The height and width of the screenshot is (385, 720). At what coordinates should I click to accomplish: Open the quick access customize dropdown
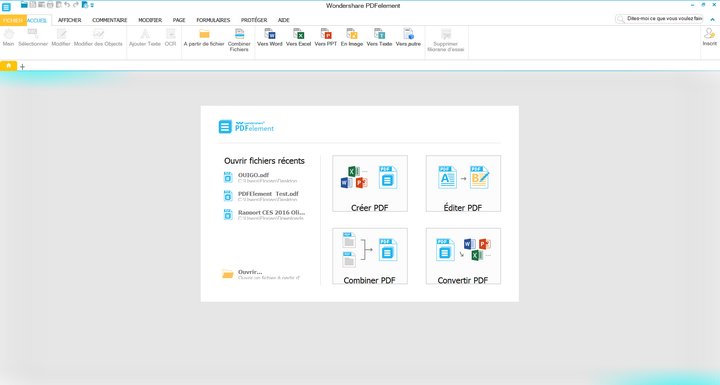tap(92, 6)
